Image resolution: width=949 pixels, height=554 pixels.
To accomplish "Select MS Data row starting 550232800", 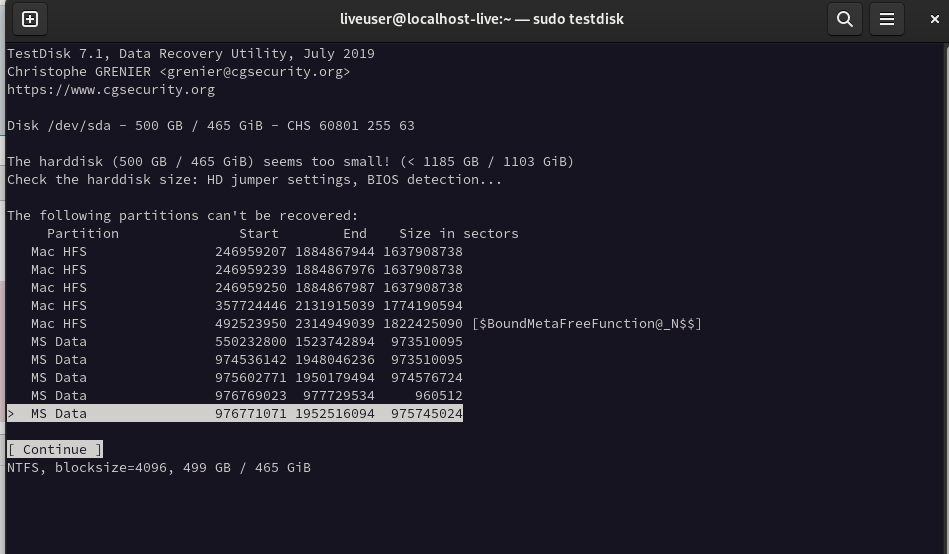I will pyautogui.click(x=247, y=341).
